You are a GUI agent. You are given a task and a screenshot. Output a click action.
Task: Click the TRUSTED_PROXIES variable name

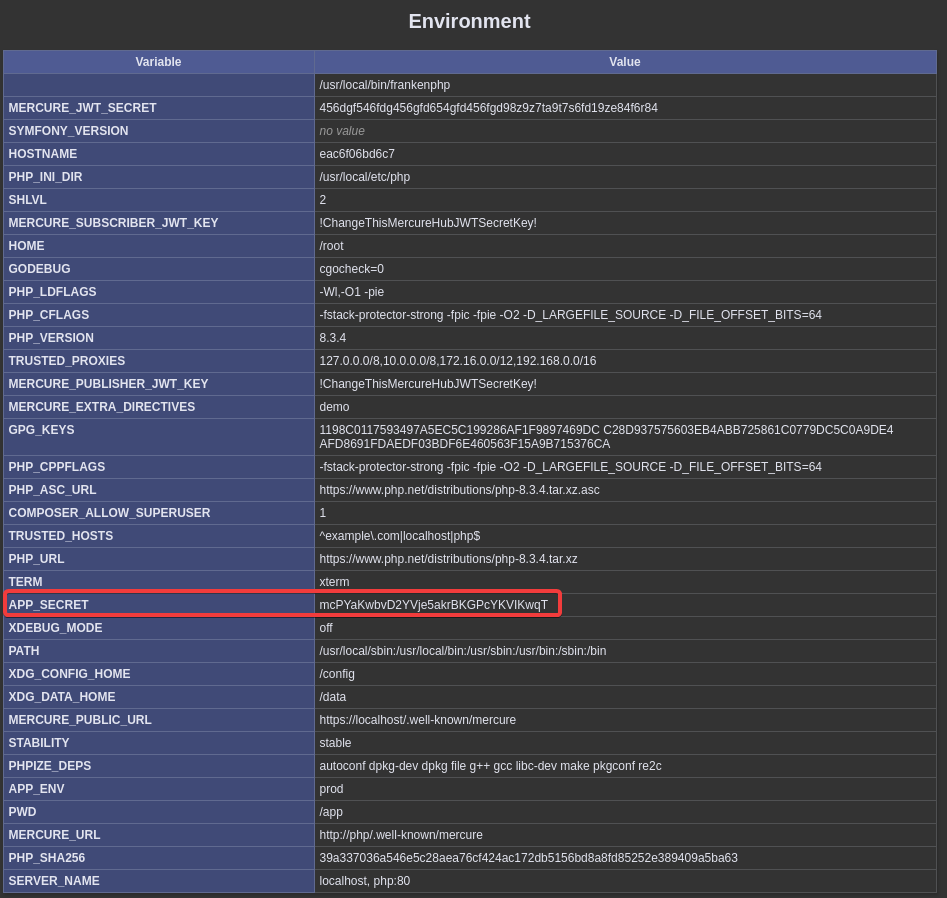point(67,361)
